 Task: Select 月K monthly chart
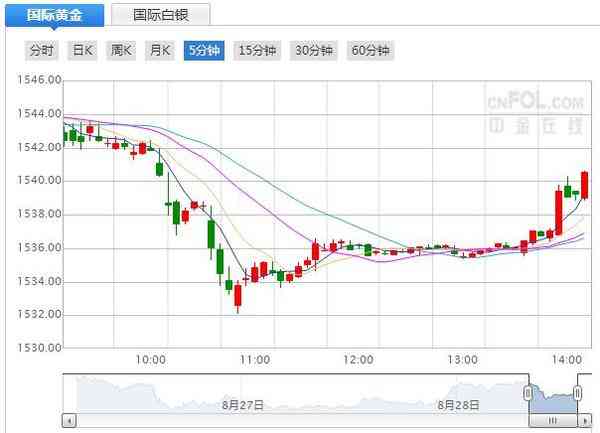160,50
